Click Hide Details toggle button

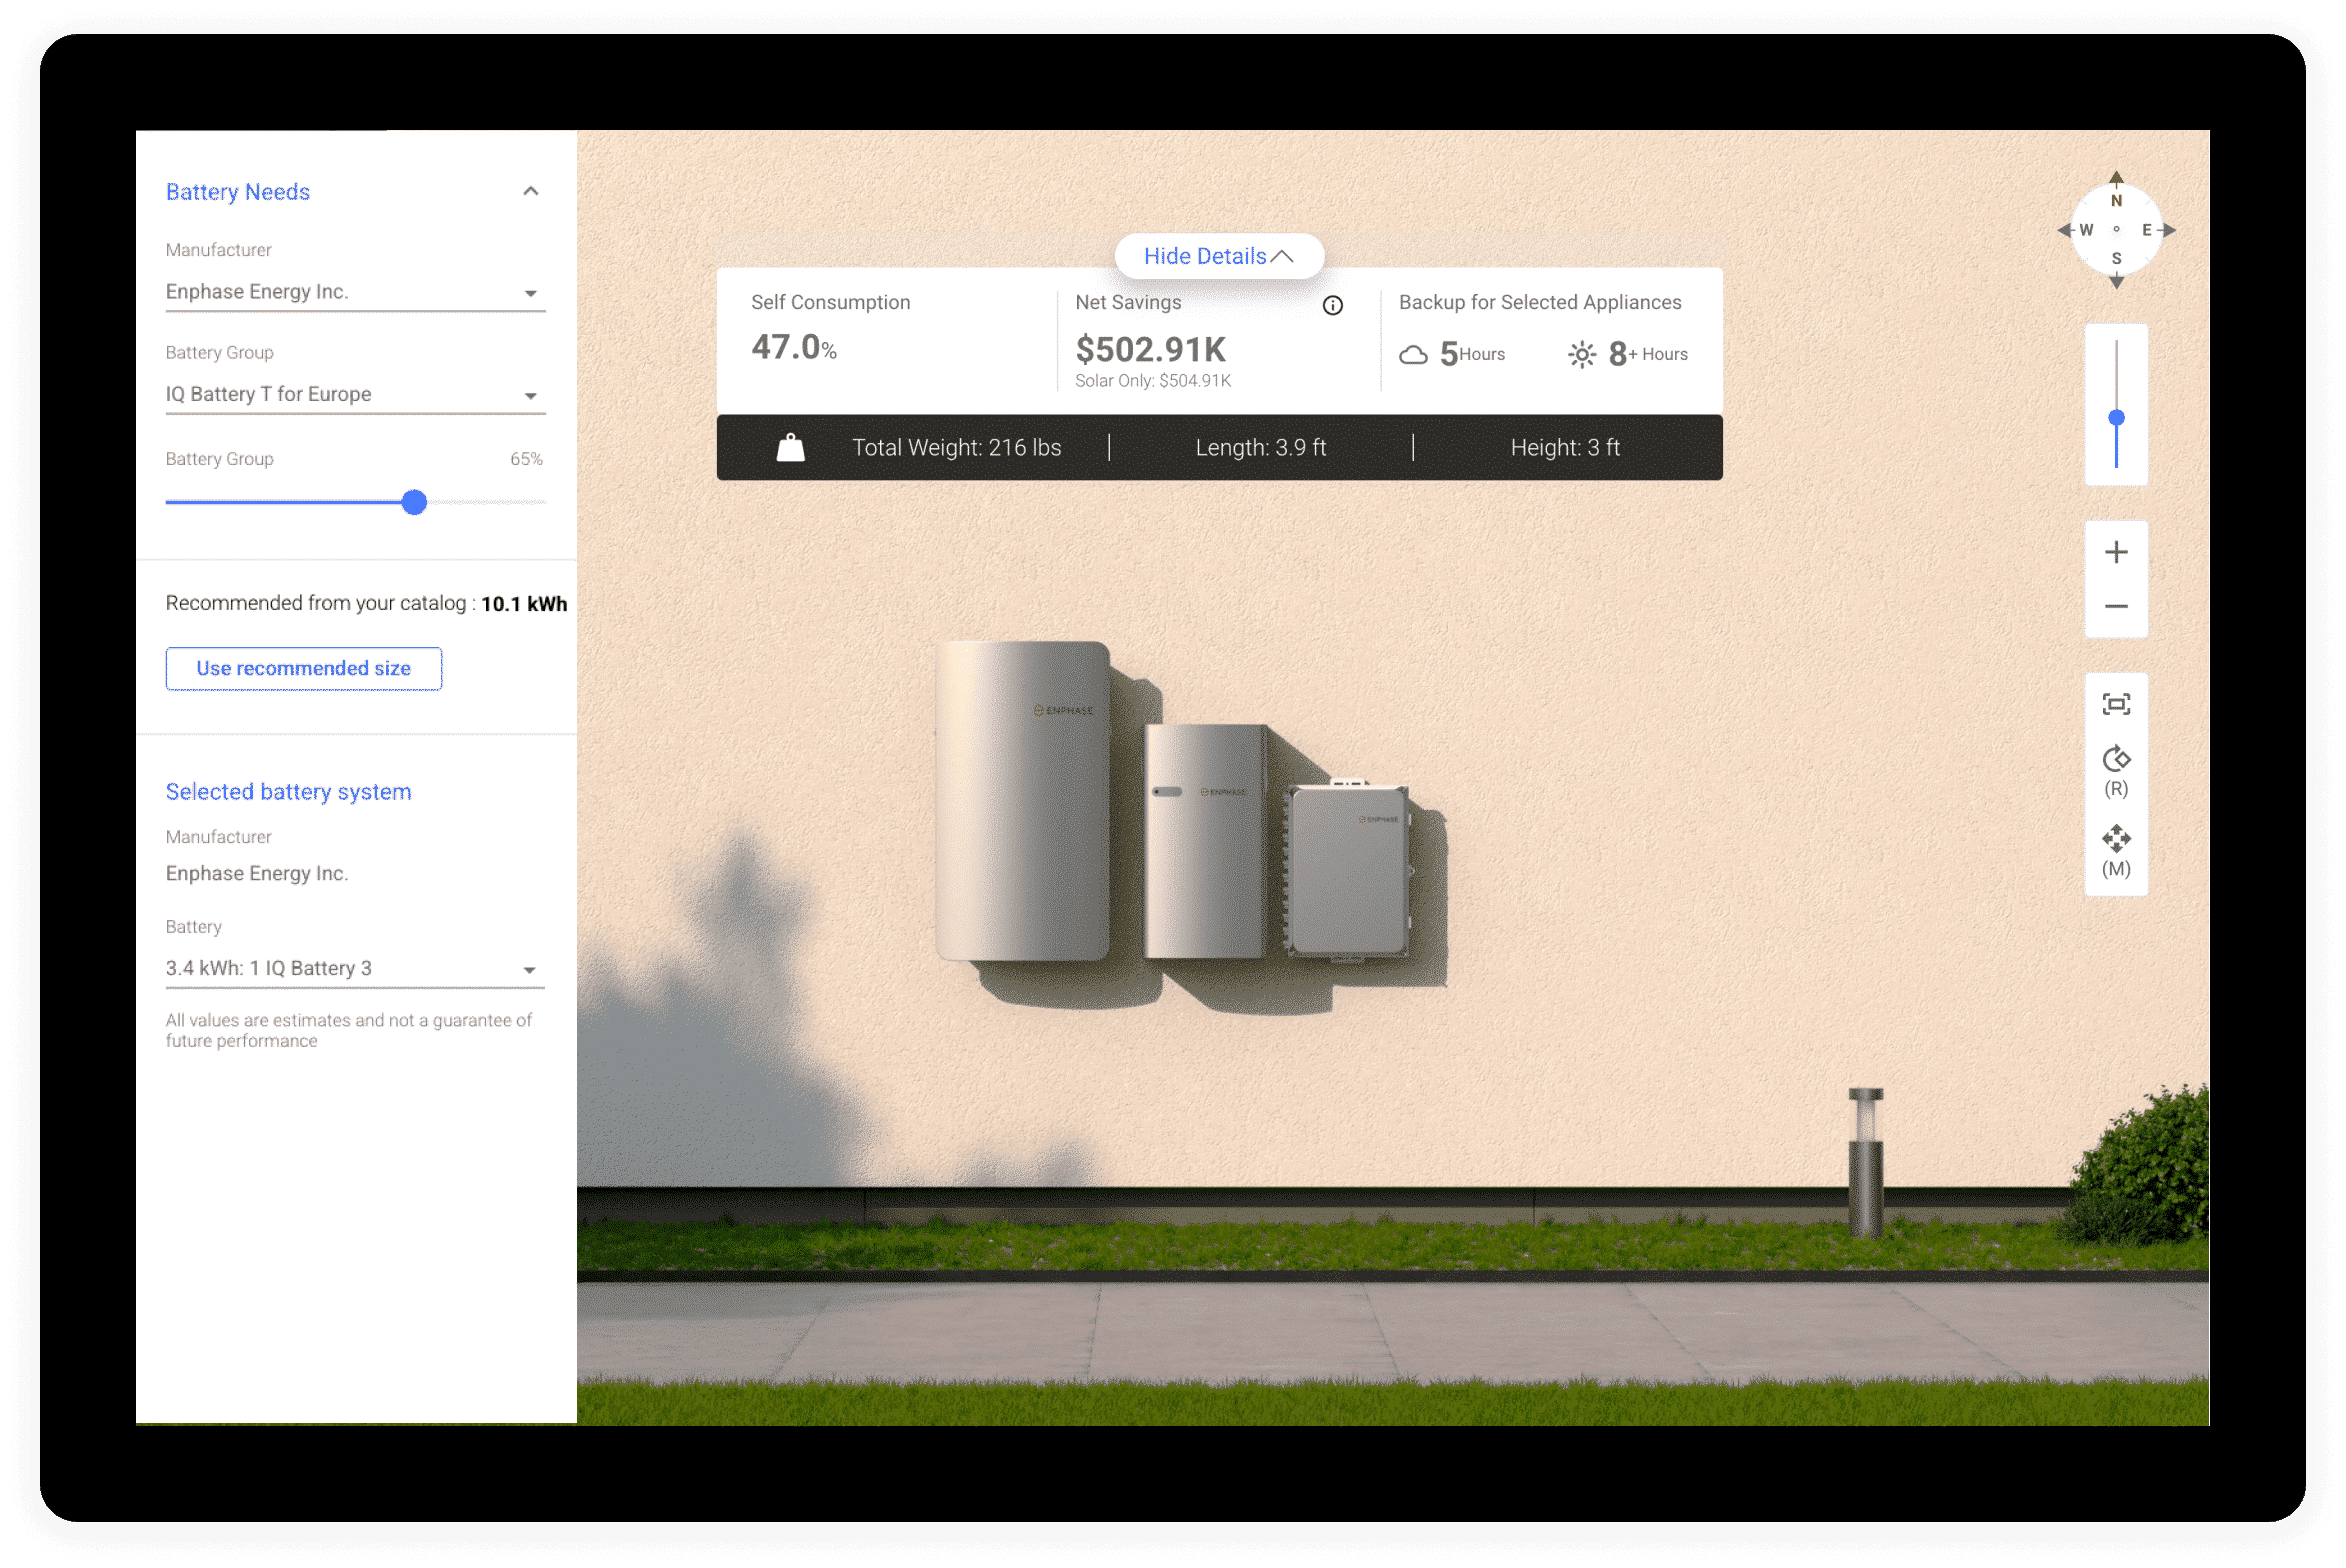point(1219,256)
